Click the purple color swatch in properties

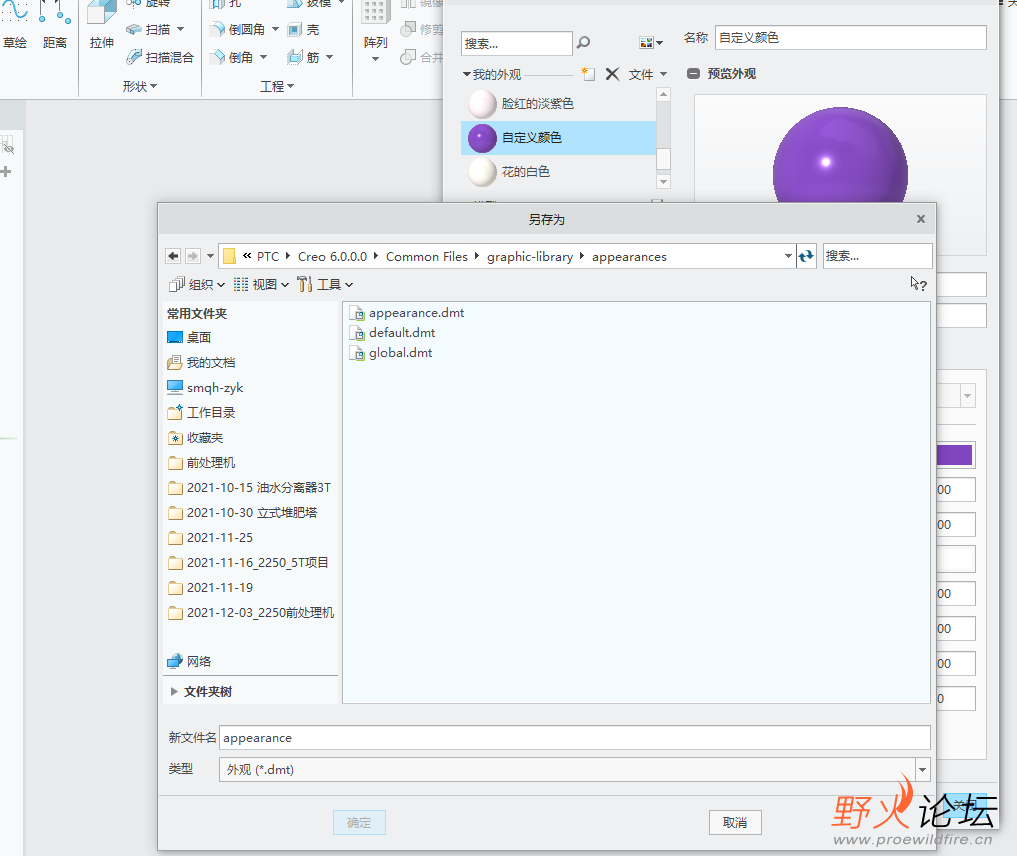click(x=954, y=455)
